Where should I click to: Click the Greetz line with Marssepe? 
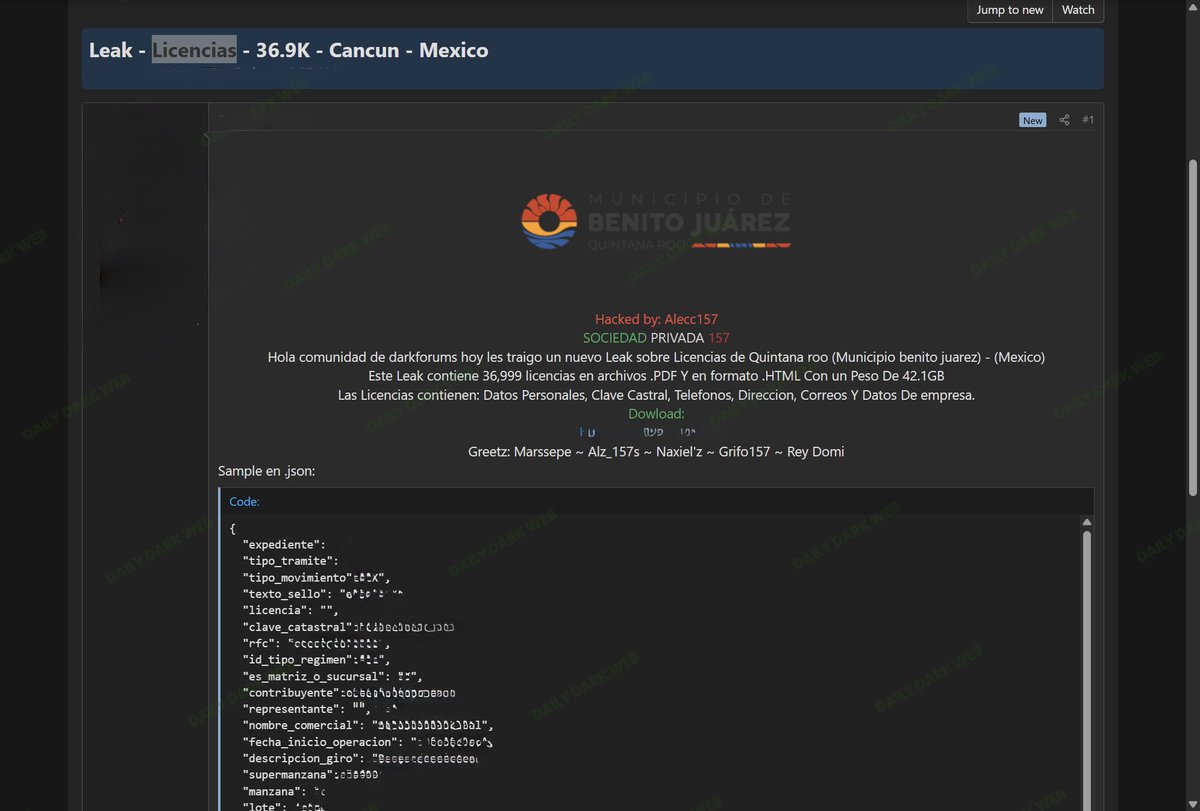[x=656, y=451]
